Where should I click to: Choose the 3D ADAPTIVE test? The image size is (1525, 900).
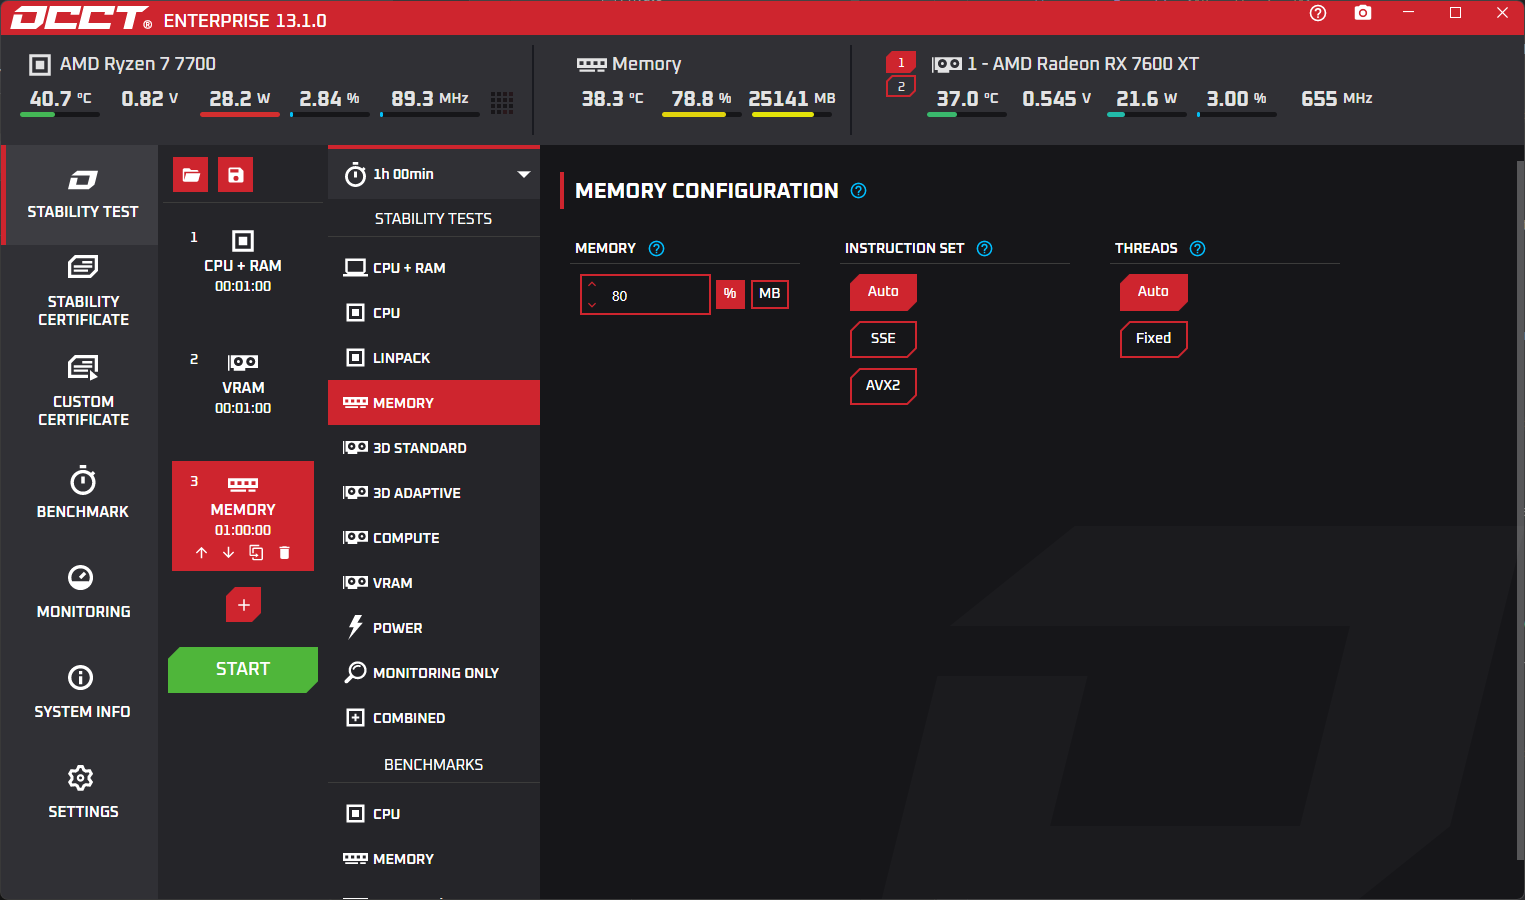click(x=434, y=493)
